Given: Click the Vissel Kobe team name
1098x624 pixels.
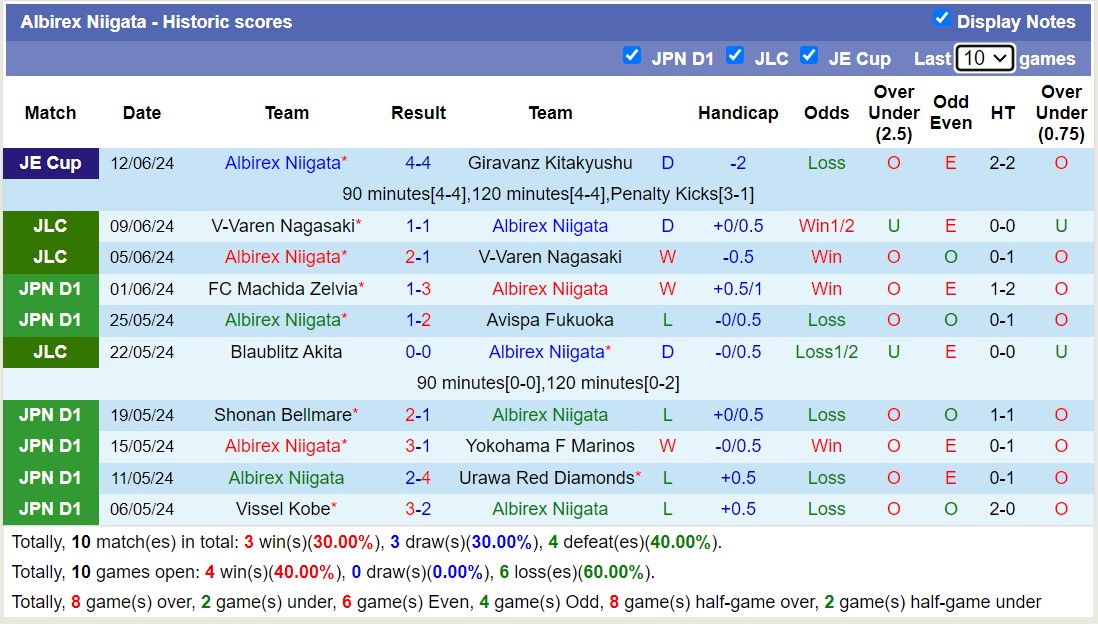Looking at the screenshot, I should tap(282, 509).
